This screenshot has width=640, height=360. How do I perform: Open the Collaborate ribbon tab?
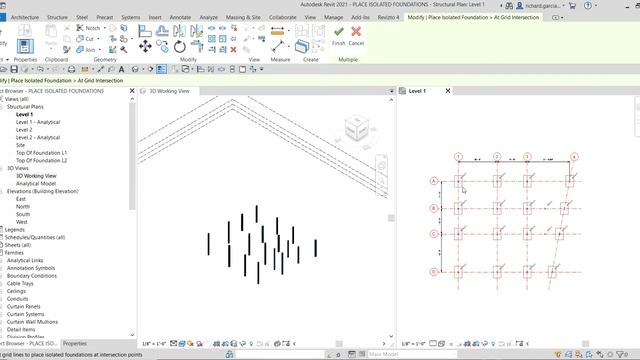(x=282, y=18)
